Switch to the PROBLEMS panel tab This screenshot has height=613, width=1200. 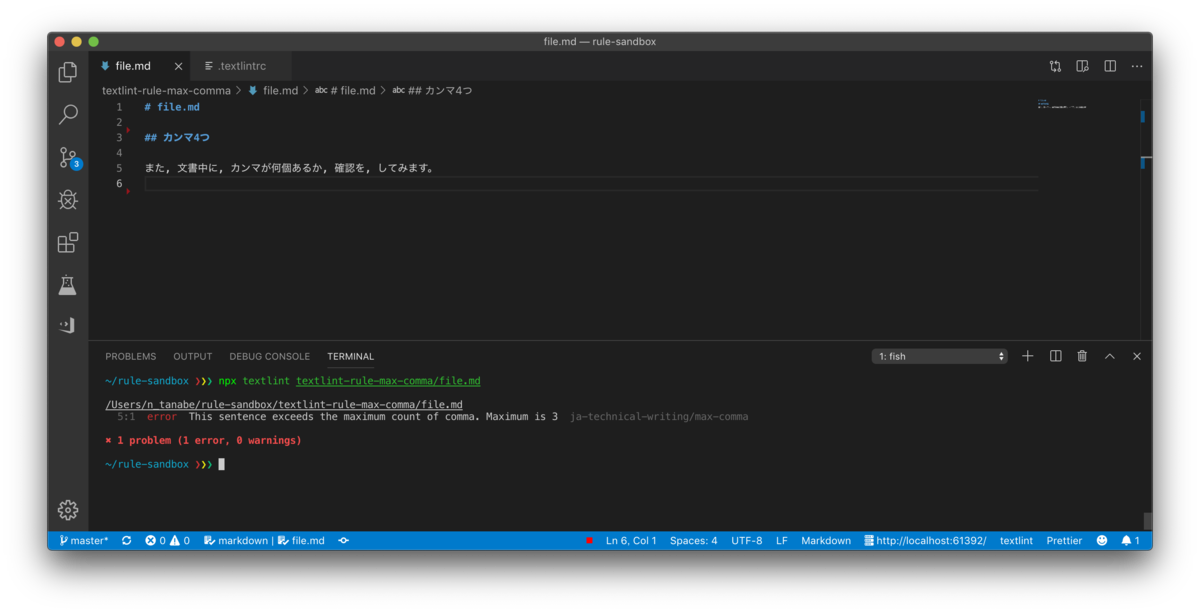pyautogui.click(x=131, y=356)
